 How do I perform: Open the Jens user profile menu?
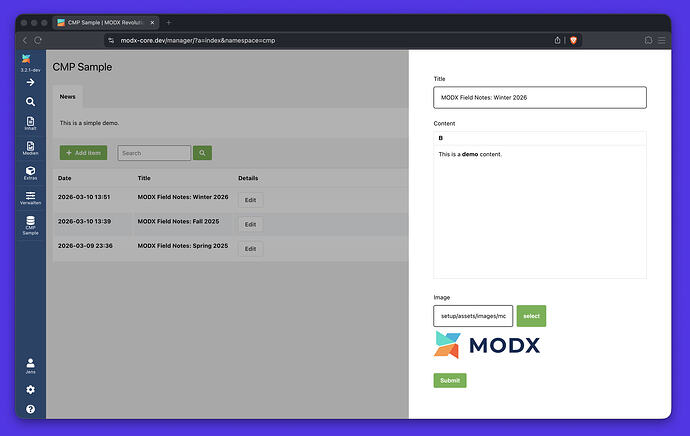[x=30, y=365]
